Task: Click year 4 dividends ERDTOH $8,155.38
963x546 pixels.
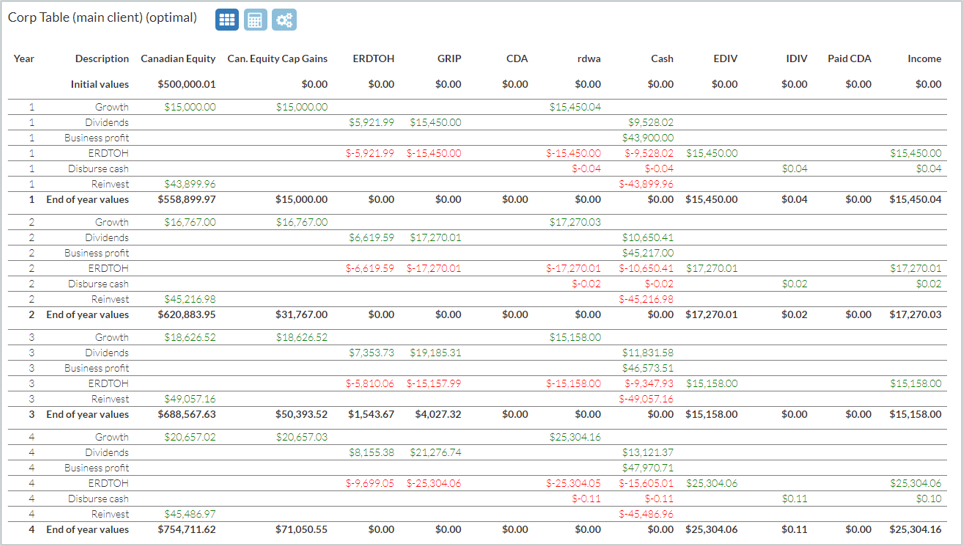Action: click(372, 453)
